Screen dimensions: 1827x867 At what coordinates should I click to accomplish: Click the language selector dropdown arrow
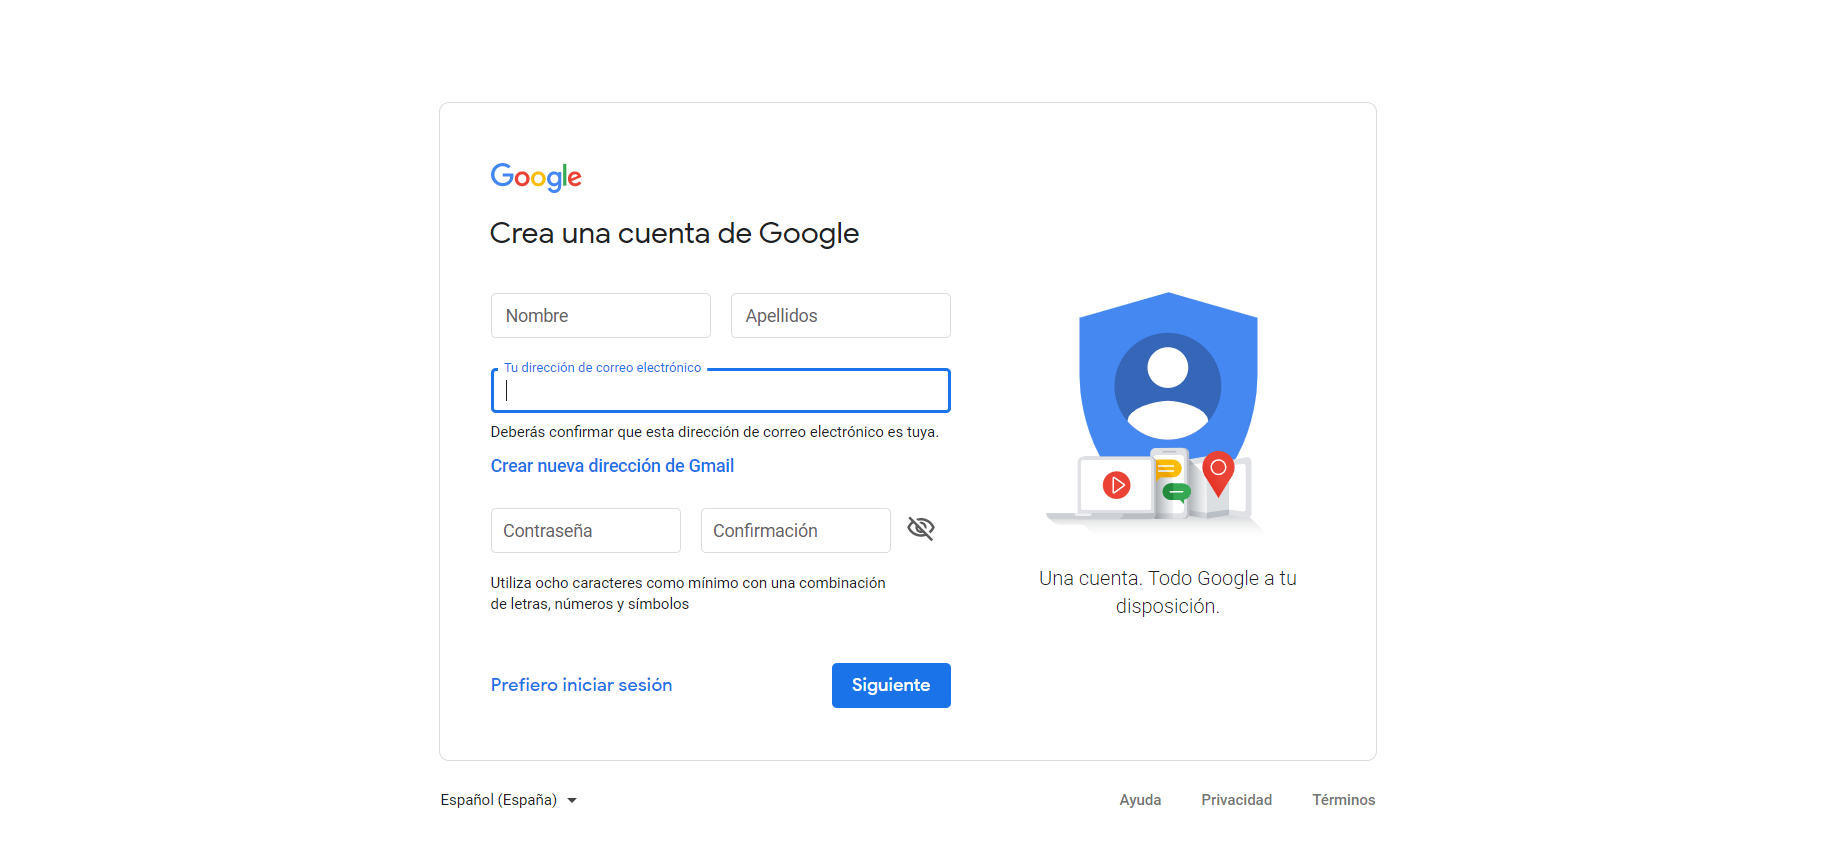point(572,800)
